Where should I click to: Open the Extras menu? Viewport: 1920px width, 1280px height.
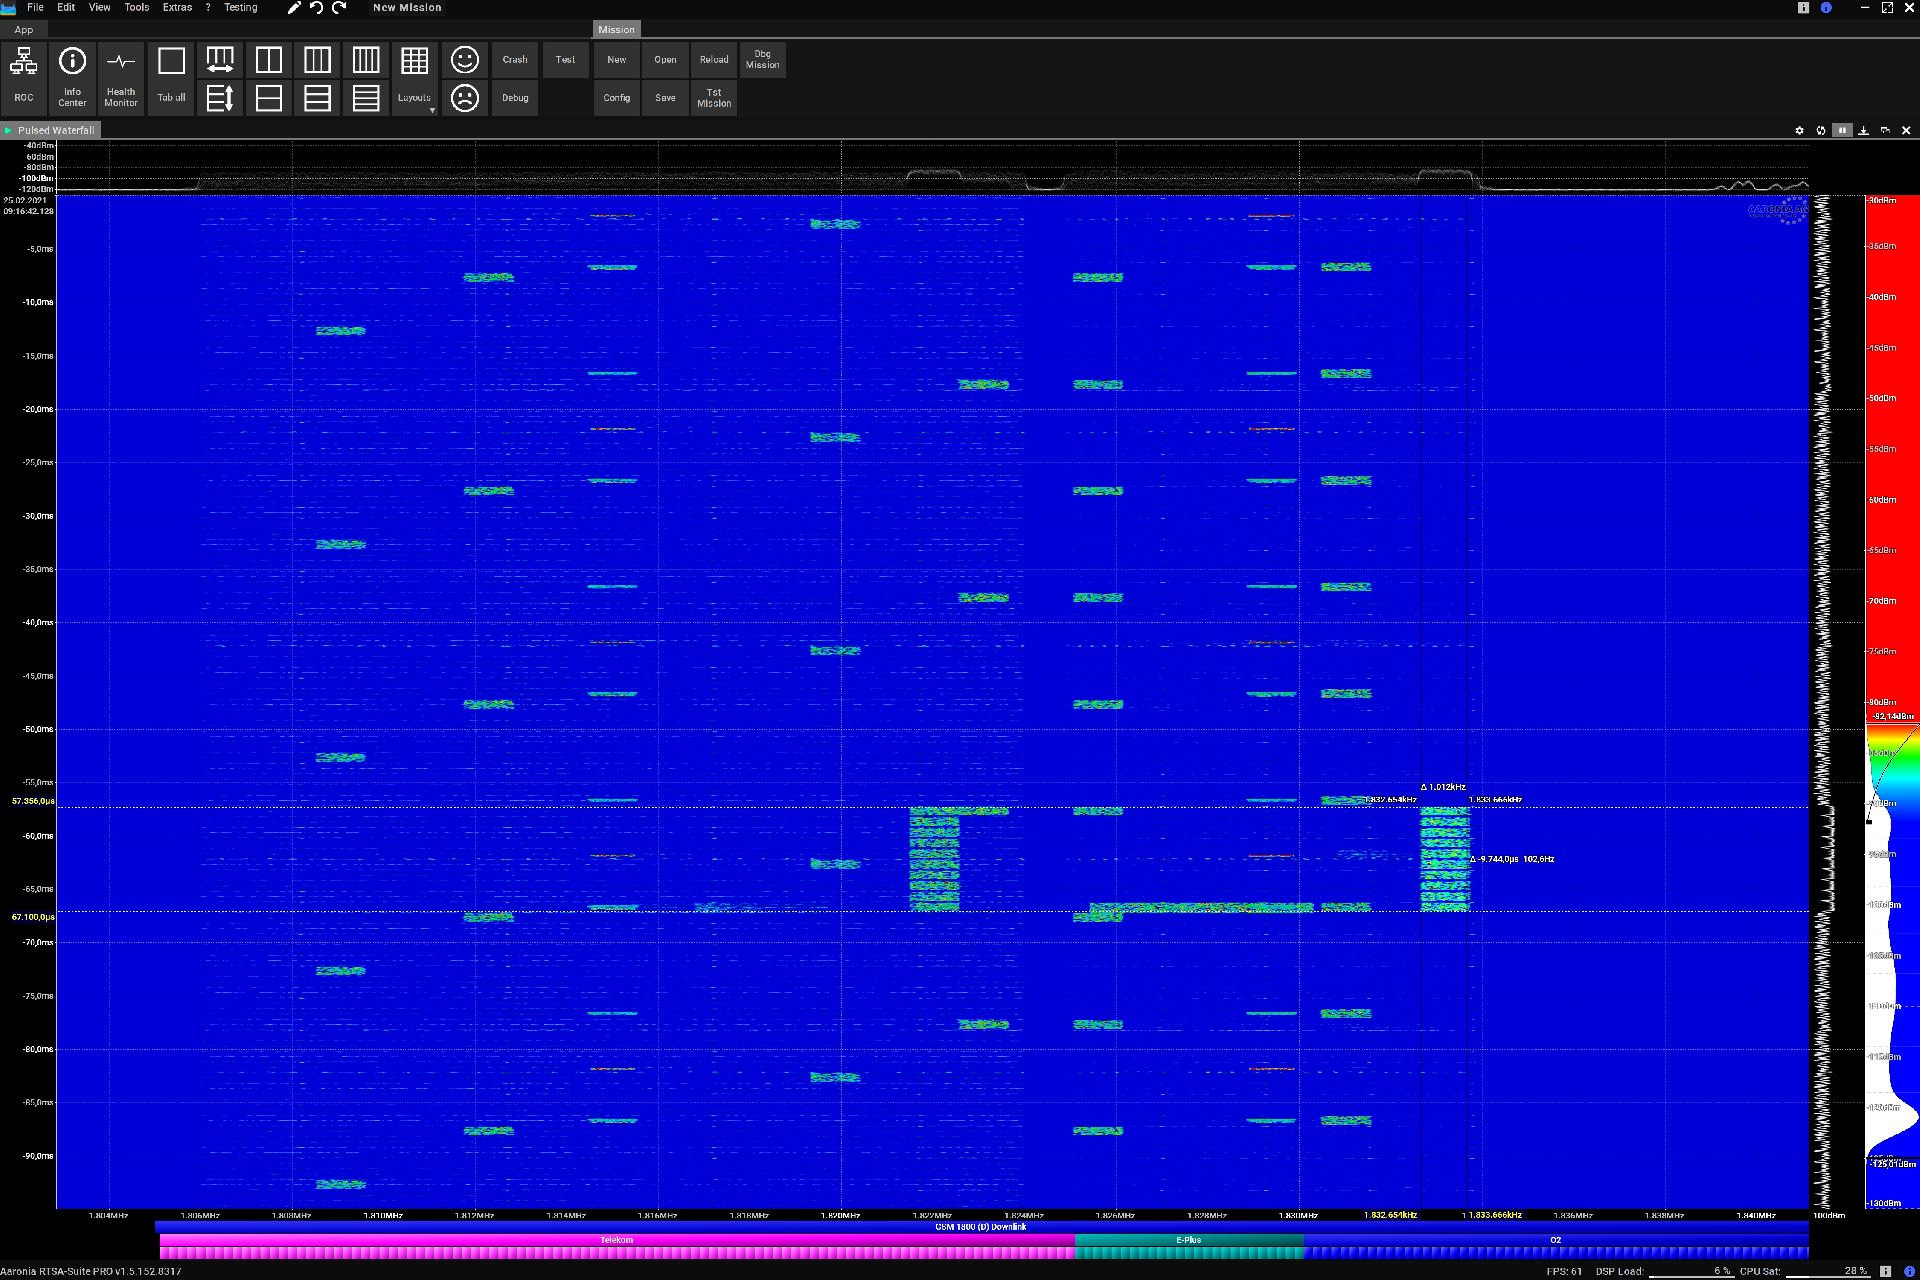(177, 7)
